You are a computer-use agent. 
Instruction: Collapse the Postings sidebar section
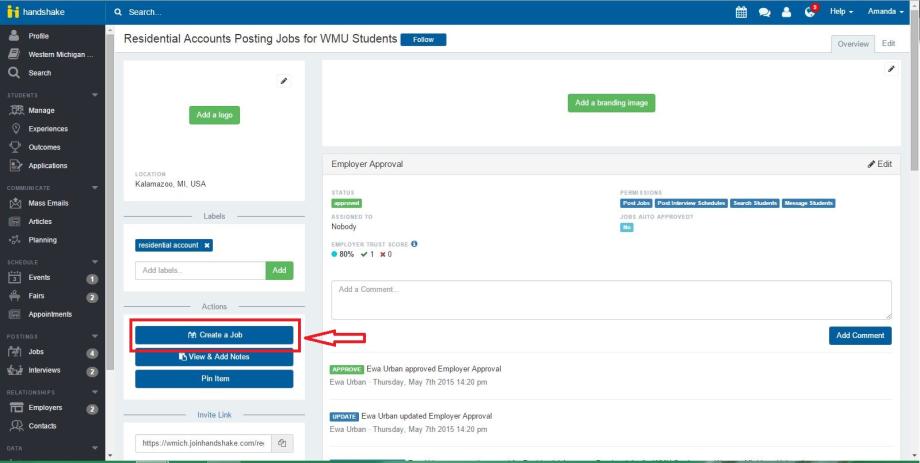coord(95,336)
